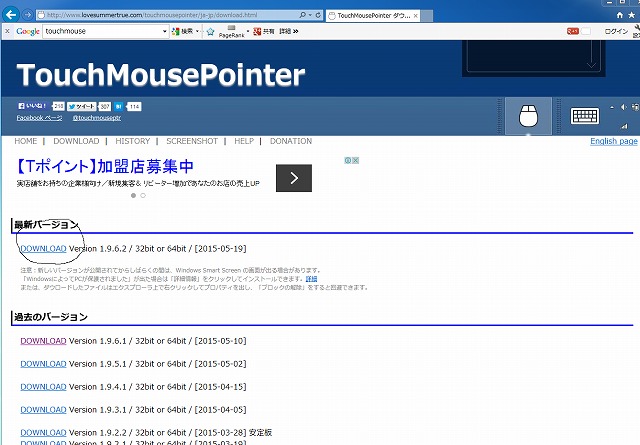Click the tweet count 387
This screenshot has width=640, height=445.
pyautogui.click(x=105, y=107)
